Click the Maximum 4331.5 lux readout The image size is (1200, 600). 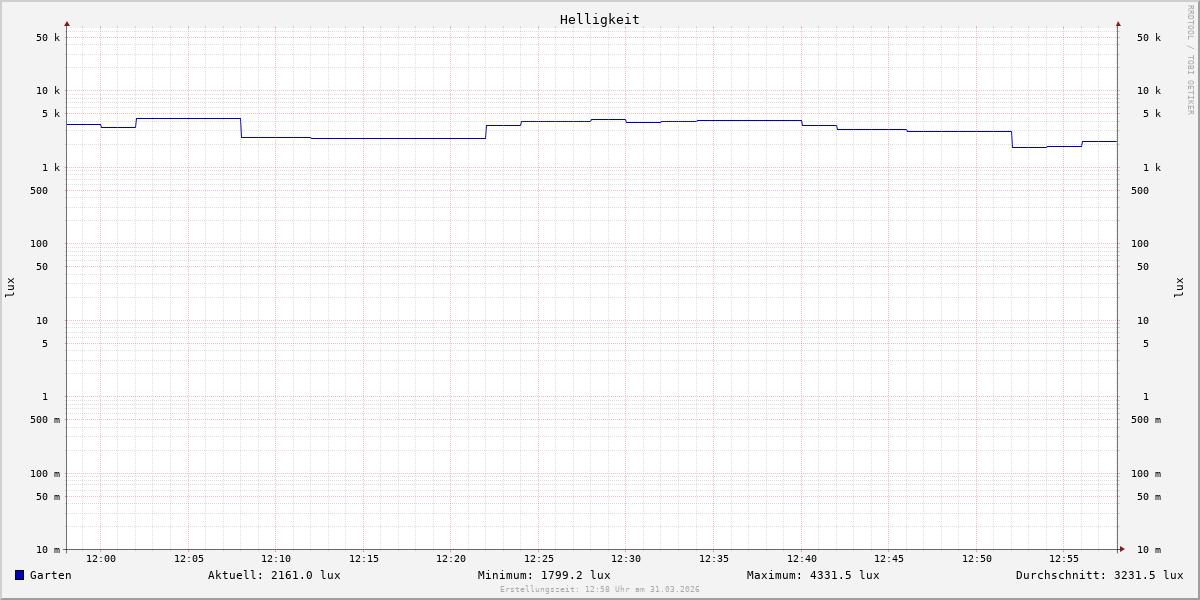[813, 575]
